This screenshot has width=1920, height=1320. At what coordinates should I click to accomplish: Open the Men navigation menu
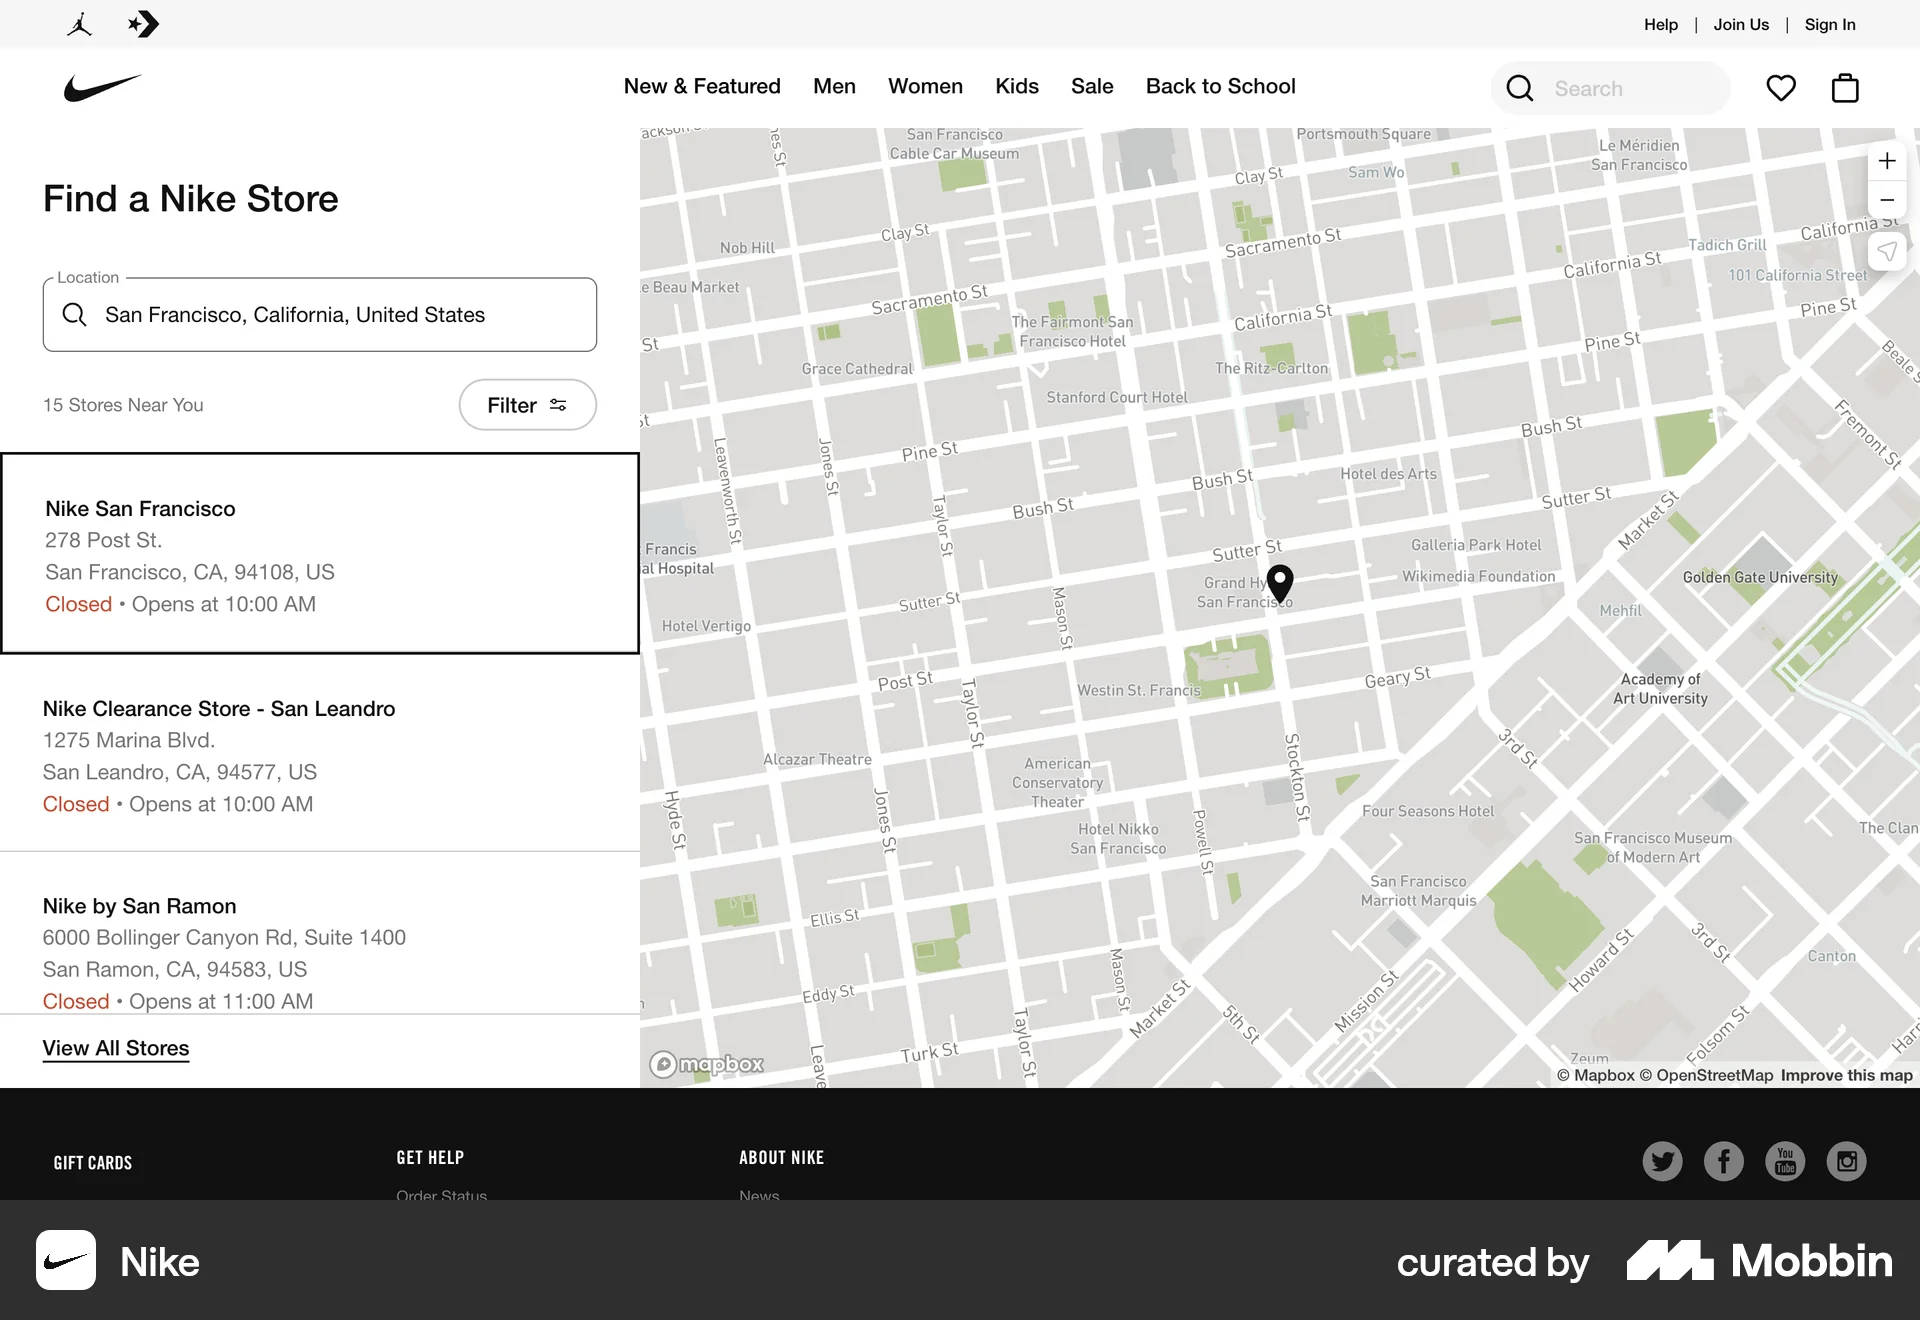point(834,87)
